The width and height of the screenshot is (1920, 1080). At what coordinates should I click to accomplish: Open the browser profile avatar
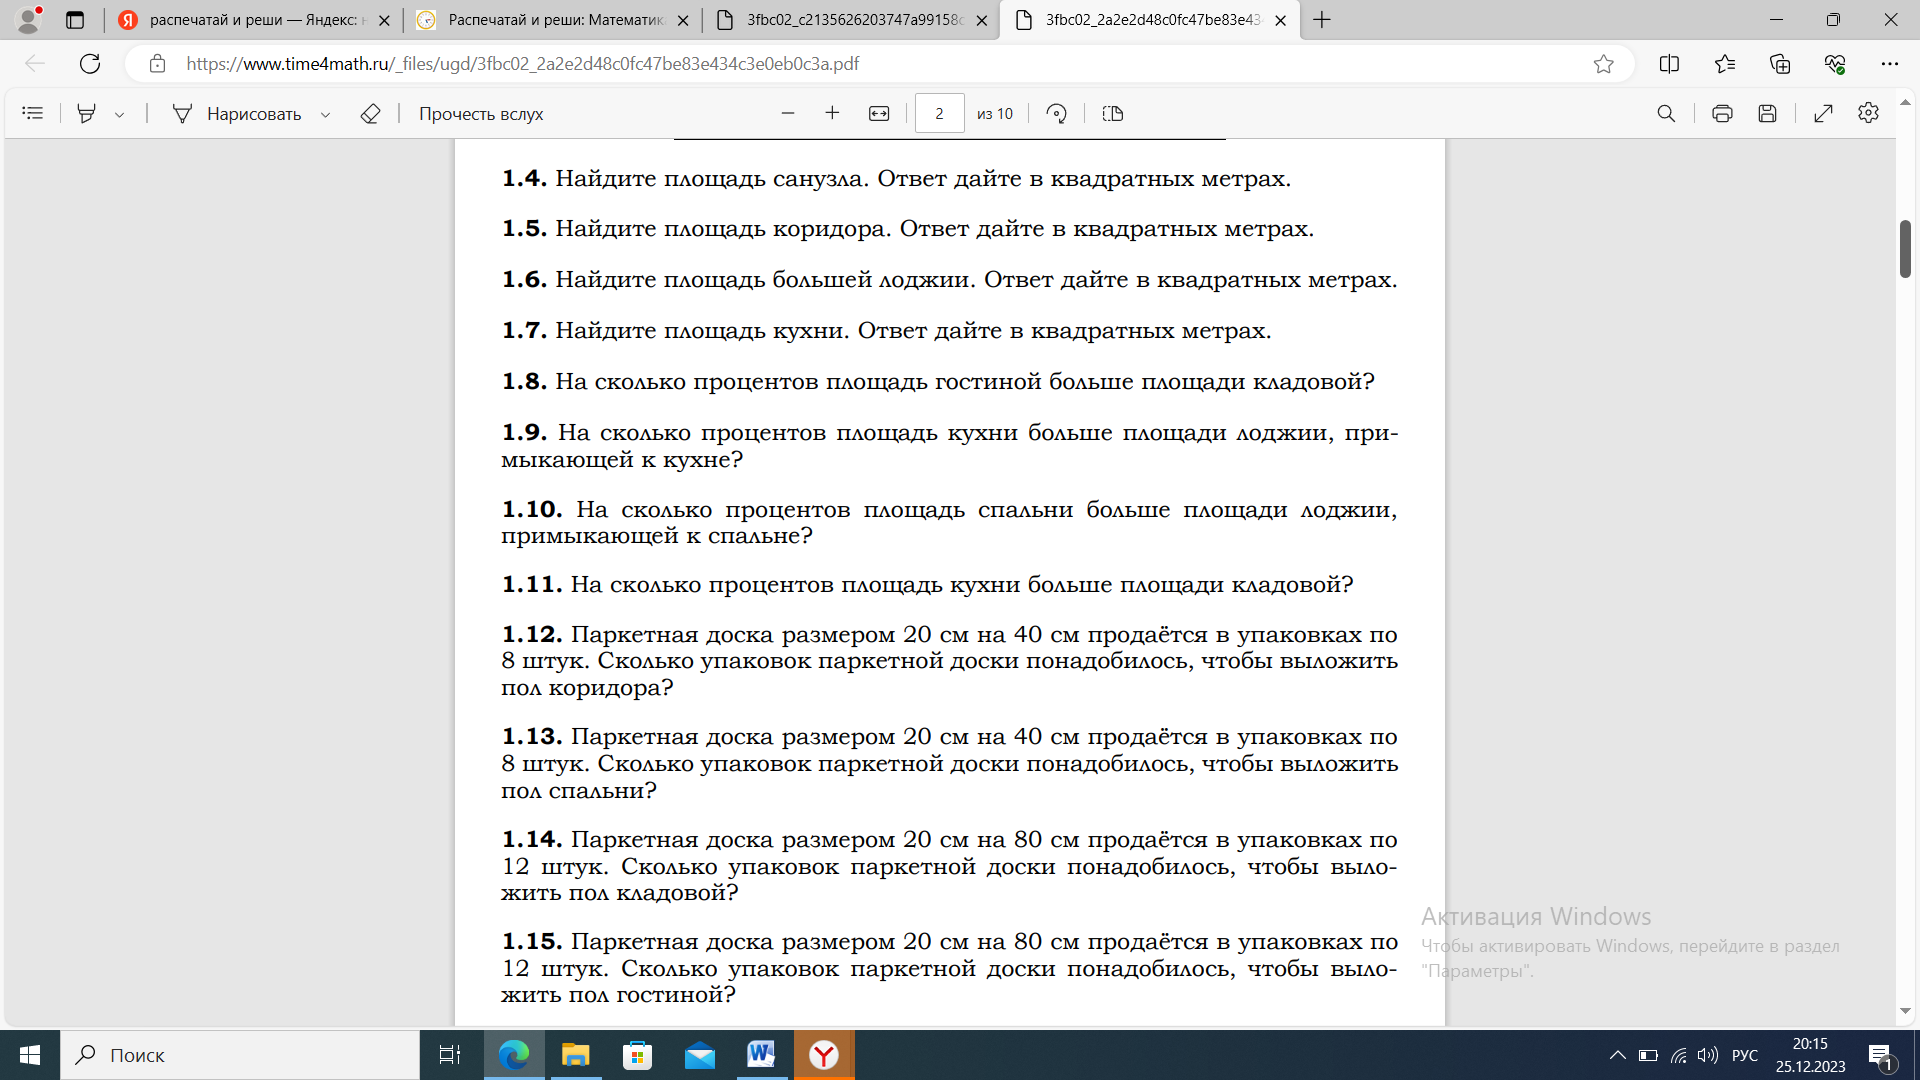(x=29, y=19)
